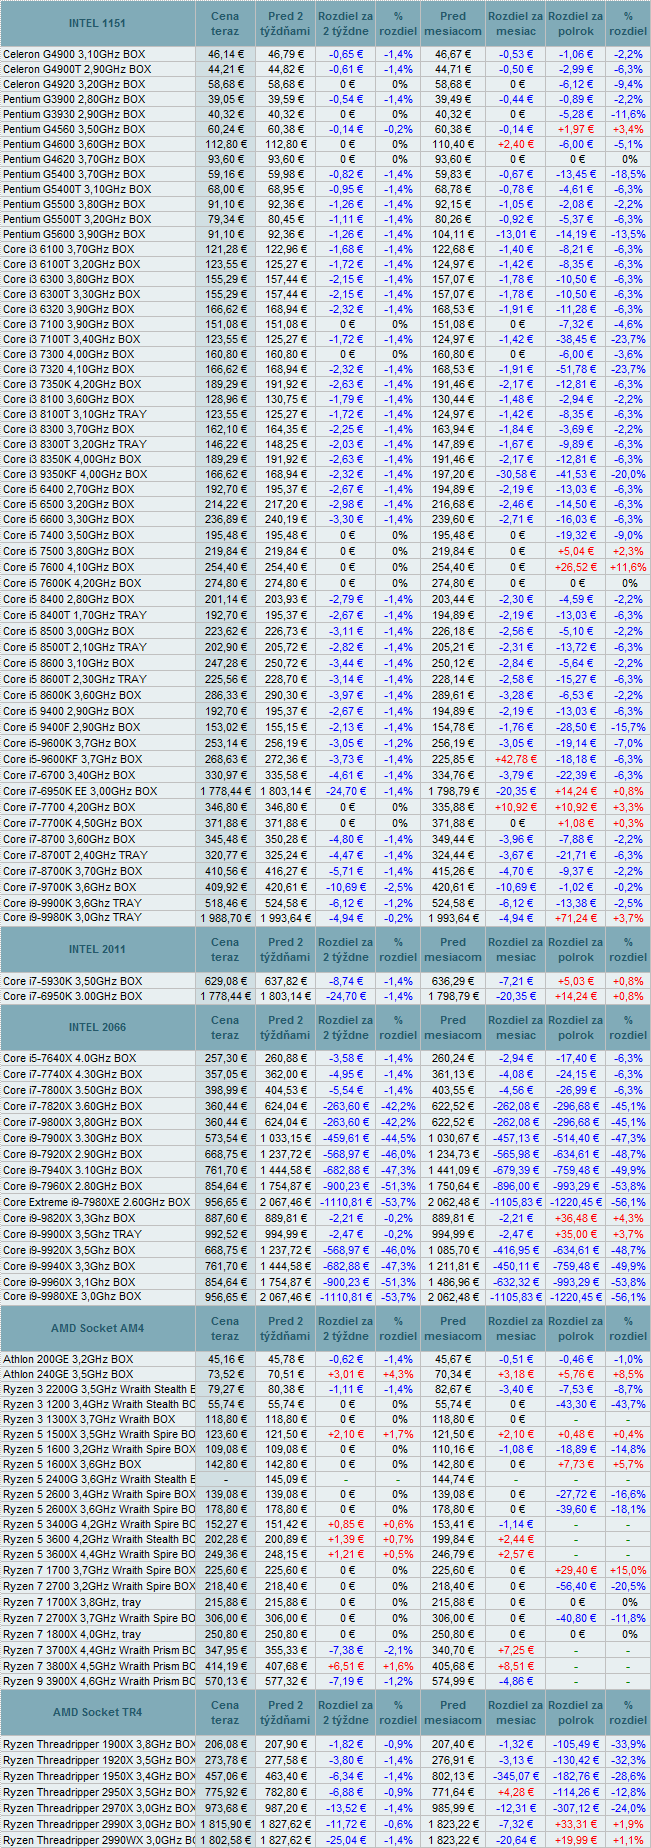Image resolution: width=651 pixels, height=1848 pixels.
Task: Select the -43,7% value in Ryzen 3 1200 row
Action: pos(628,1404)
